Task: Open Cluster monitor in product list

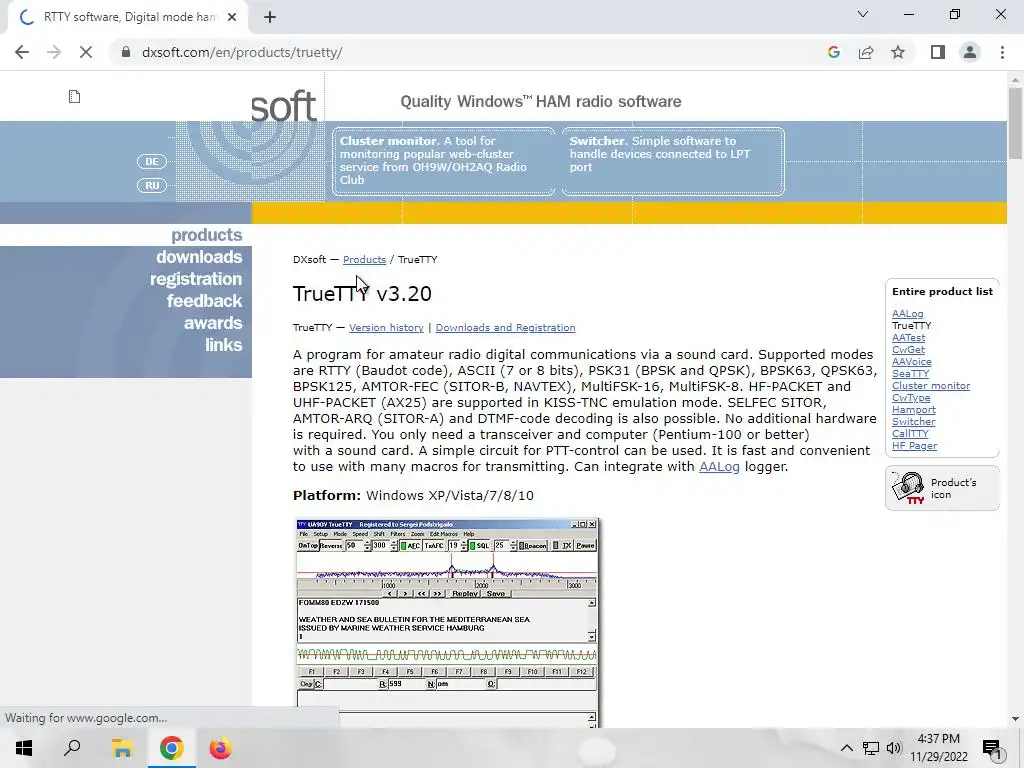Action: click(931, 385)
